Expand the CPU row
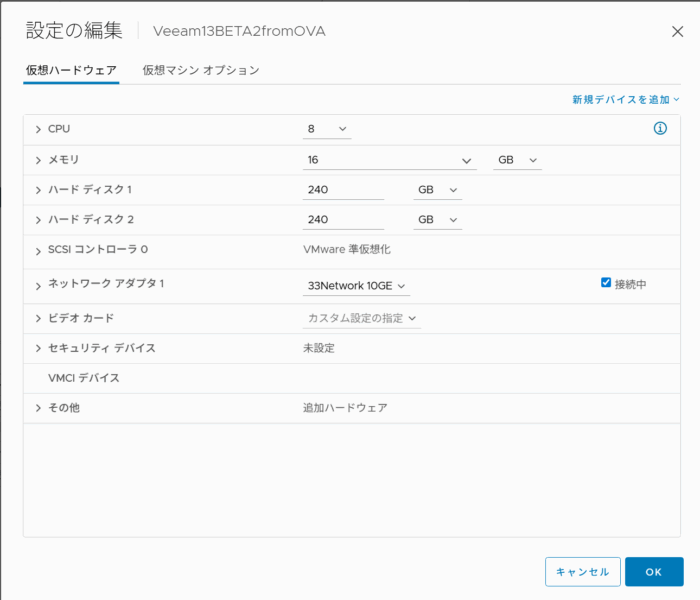Screen dimensions: 700x600 38,129
